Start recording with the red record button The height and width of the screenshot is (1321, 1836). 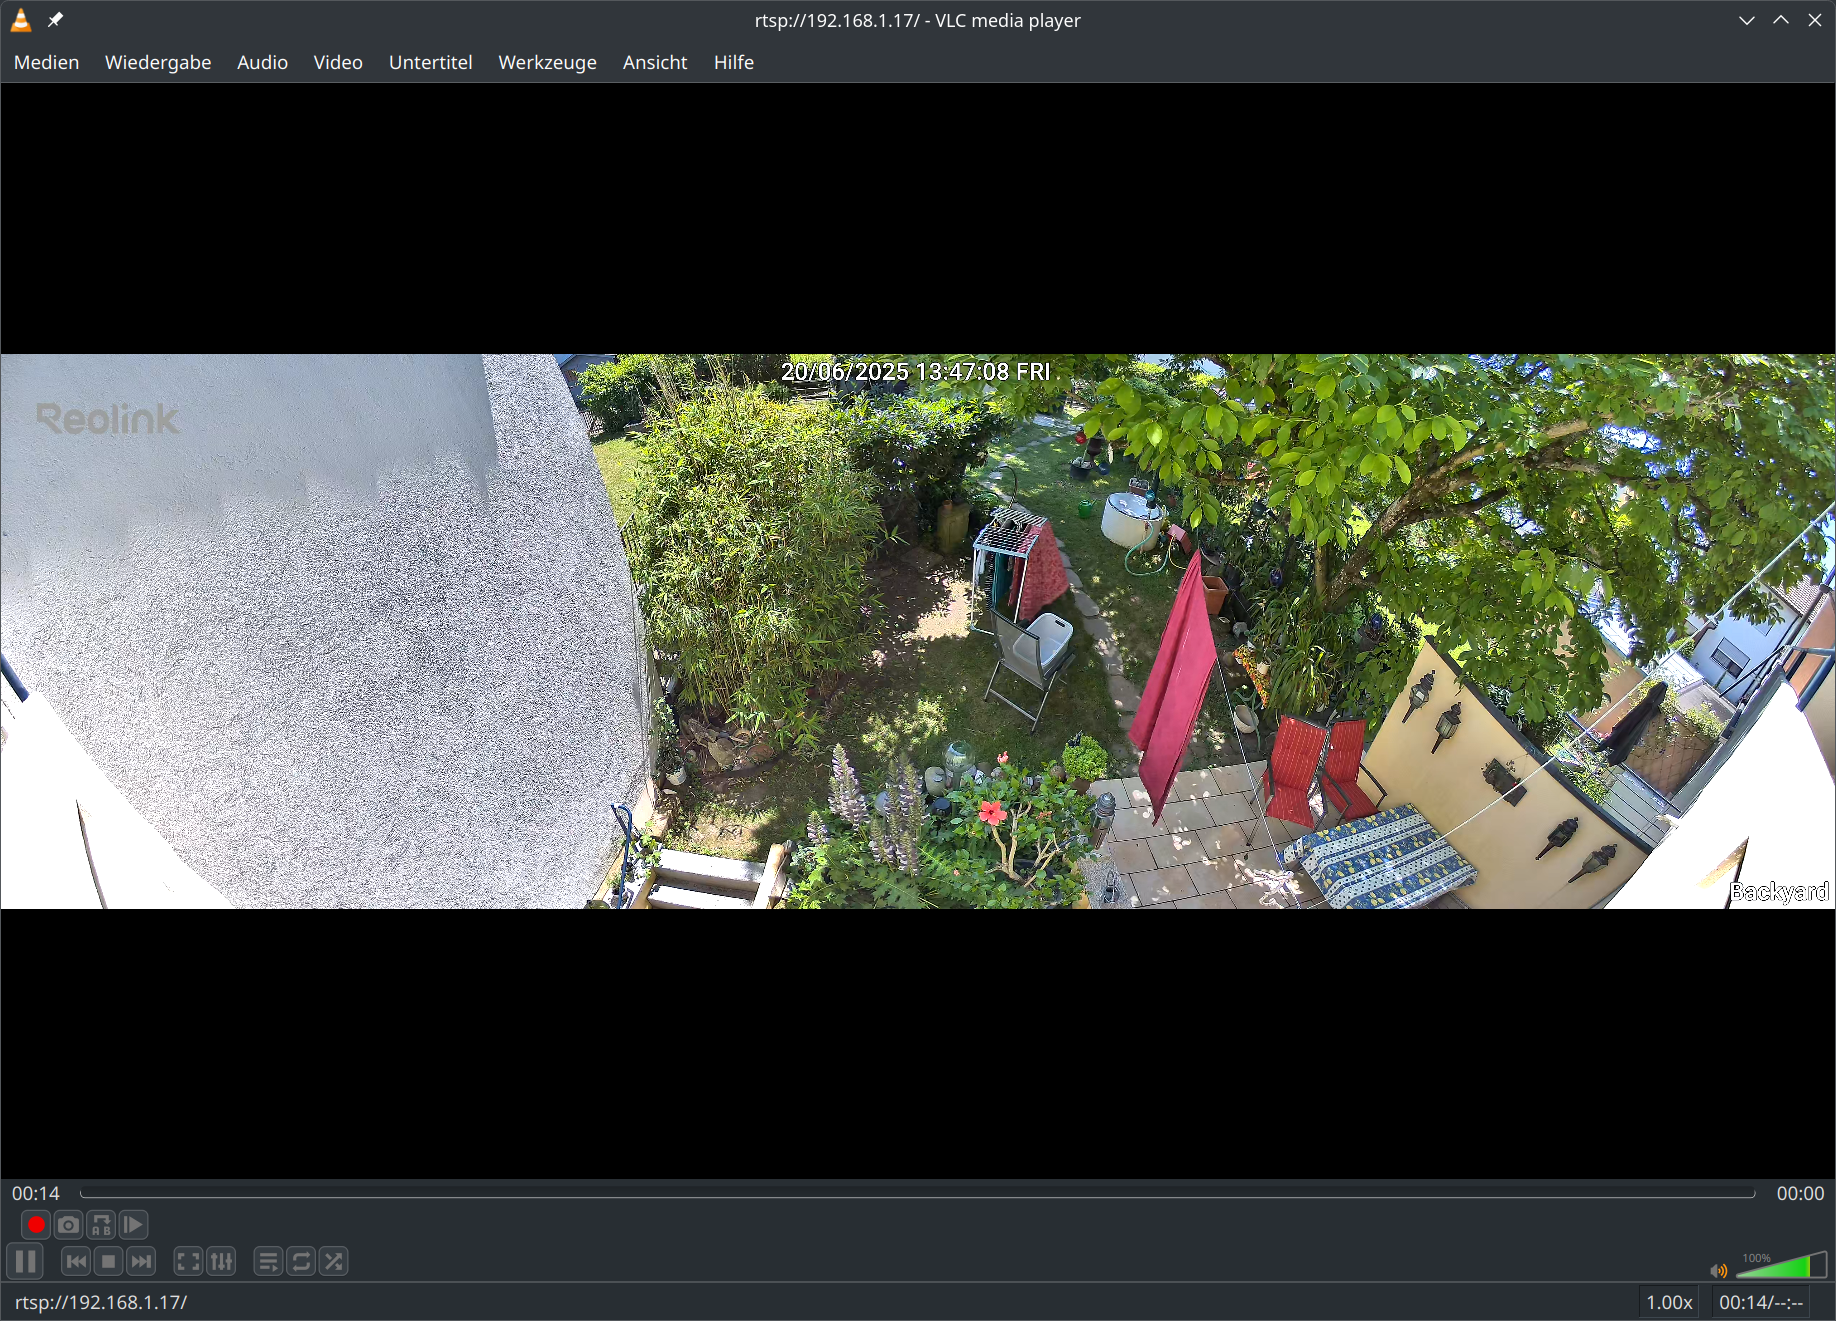(36, 1225)
